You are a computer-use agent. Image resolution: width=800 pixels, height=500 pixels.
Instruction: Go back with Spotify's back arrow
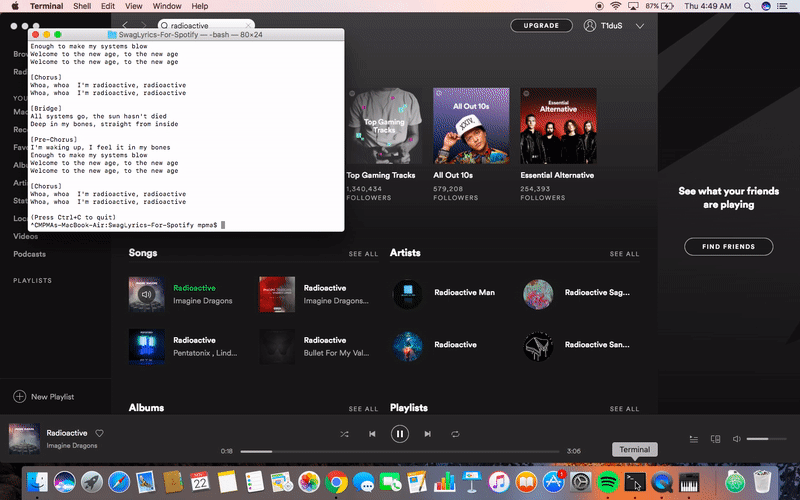[126, 25]
